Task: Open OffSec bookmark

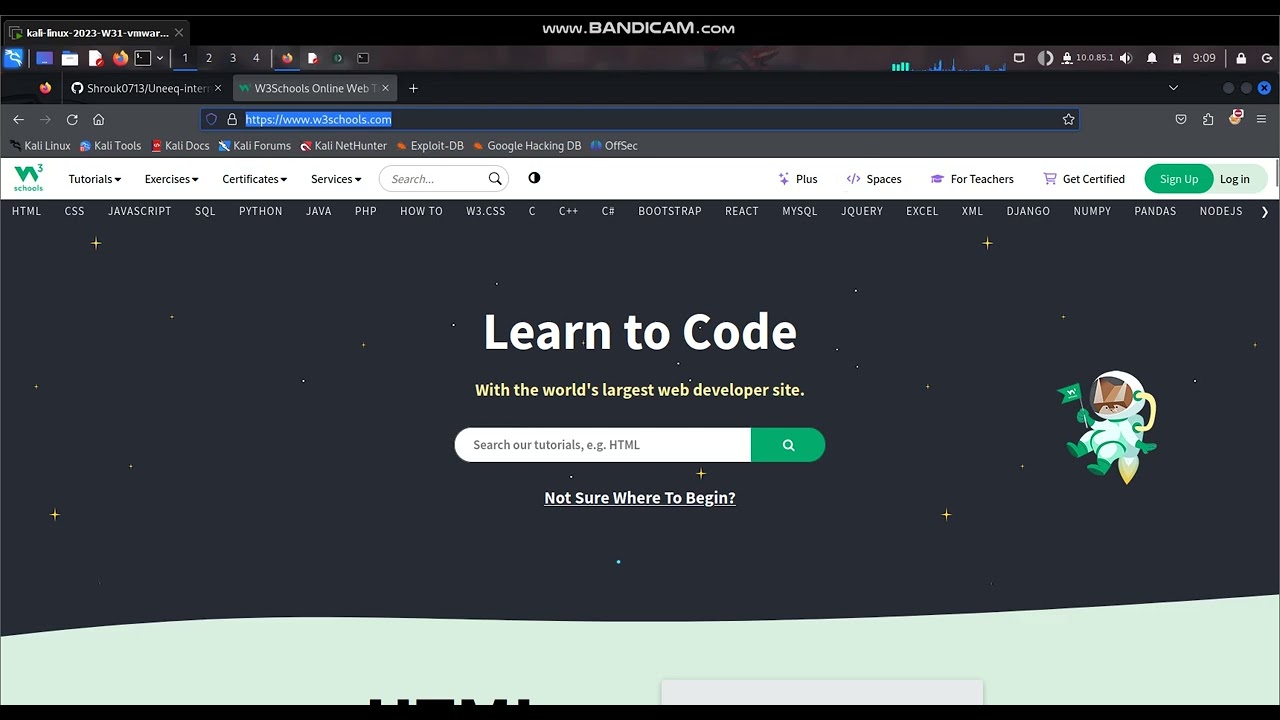Action: point(614,145)
